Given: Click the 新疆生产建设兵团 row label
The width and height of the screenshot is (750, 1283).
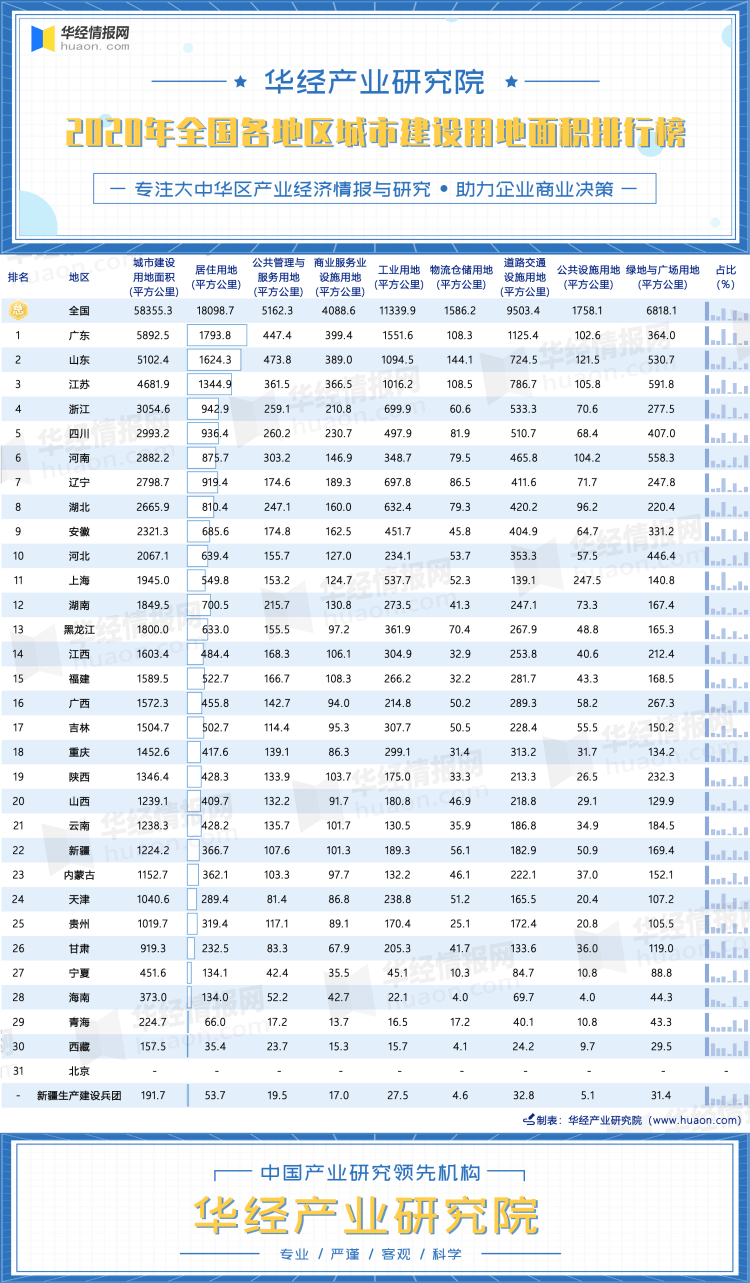Looking at the screenshot, I should tap(79, 1095).
